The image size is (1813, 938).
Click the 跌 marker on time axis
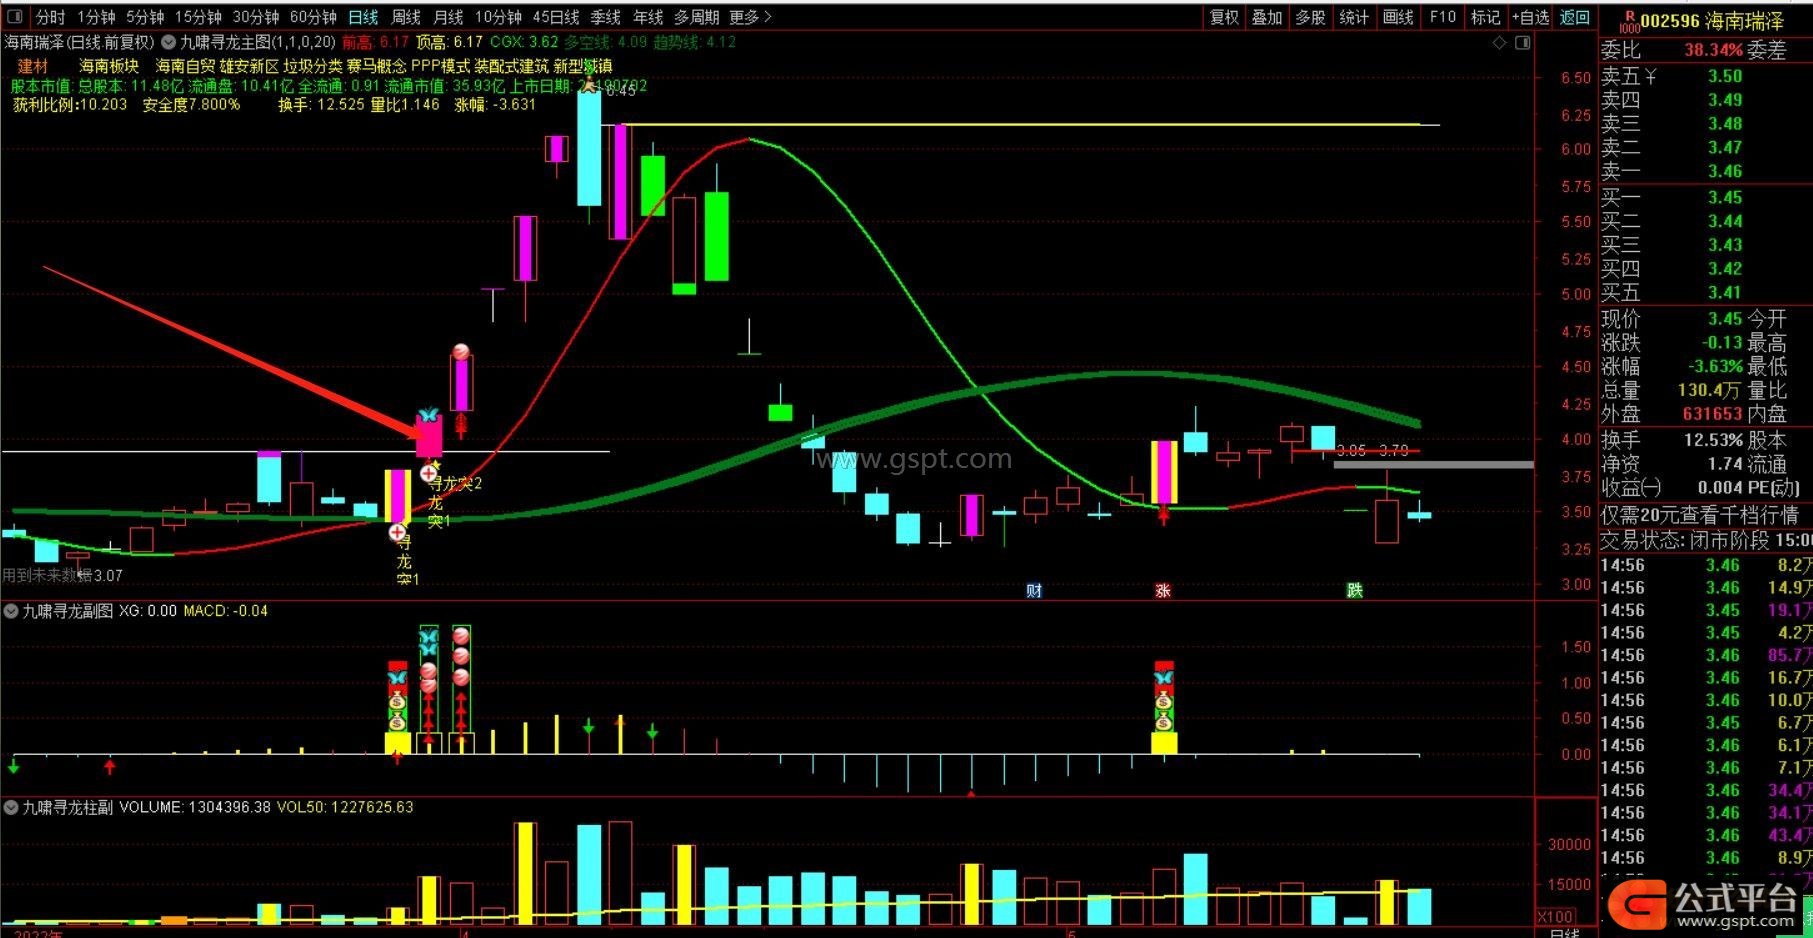[1355, 590]
